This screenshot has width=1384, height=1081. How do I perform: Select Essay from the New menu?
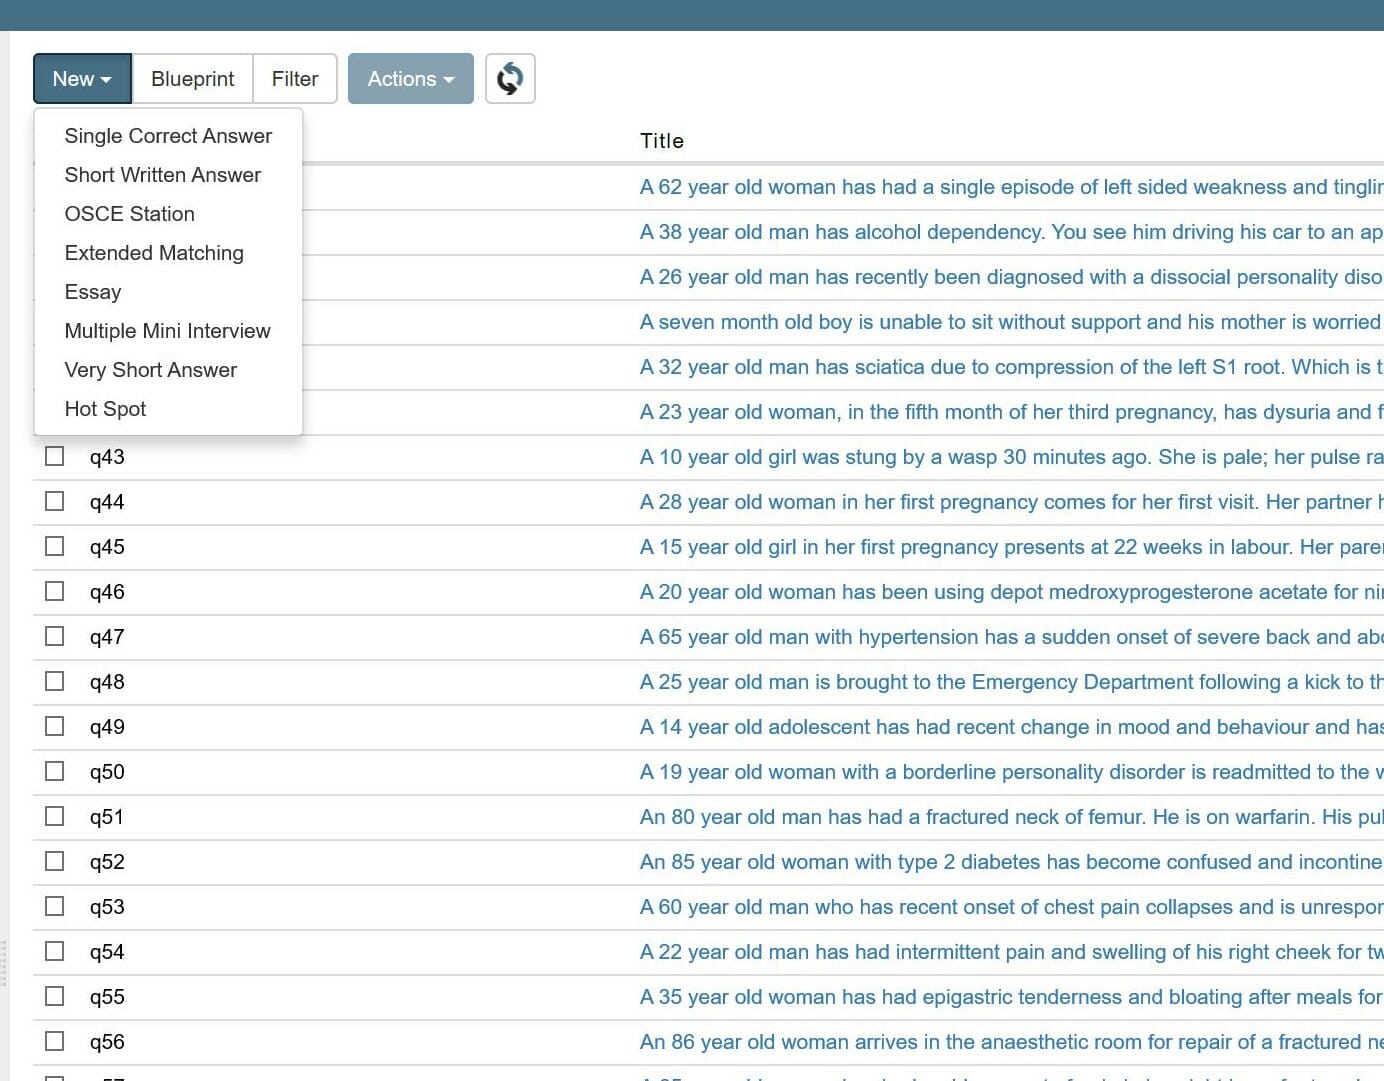pyautogui.click(x=93, y=292)
